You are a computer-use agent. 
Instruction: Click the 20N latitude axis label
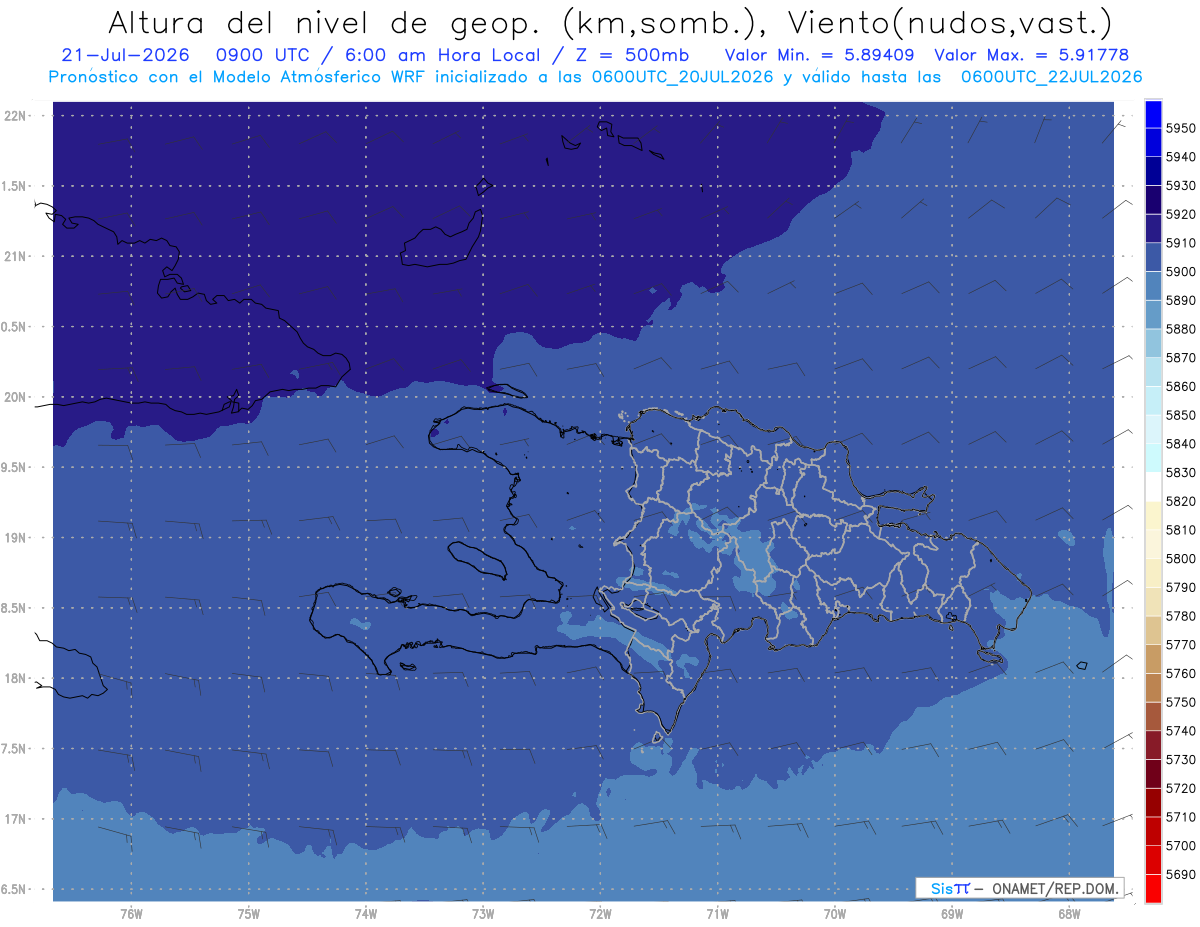(17, 397)
